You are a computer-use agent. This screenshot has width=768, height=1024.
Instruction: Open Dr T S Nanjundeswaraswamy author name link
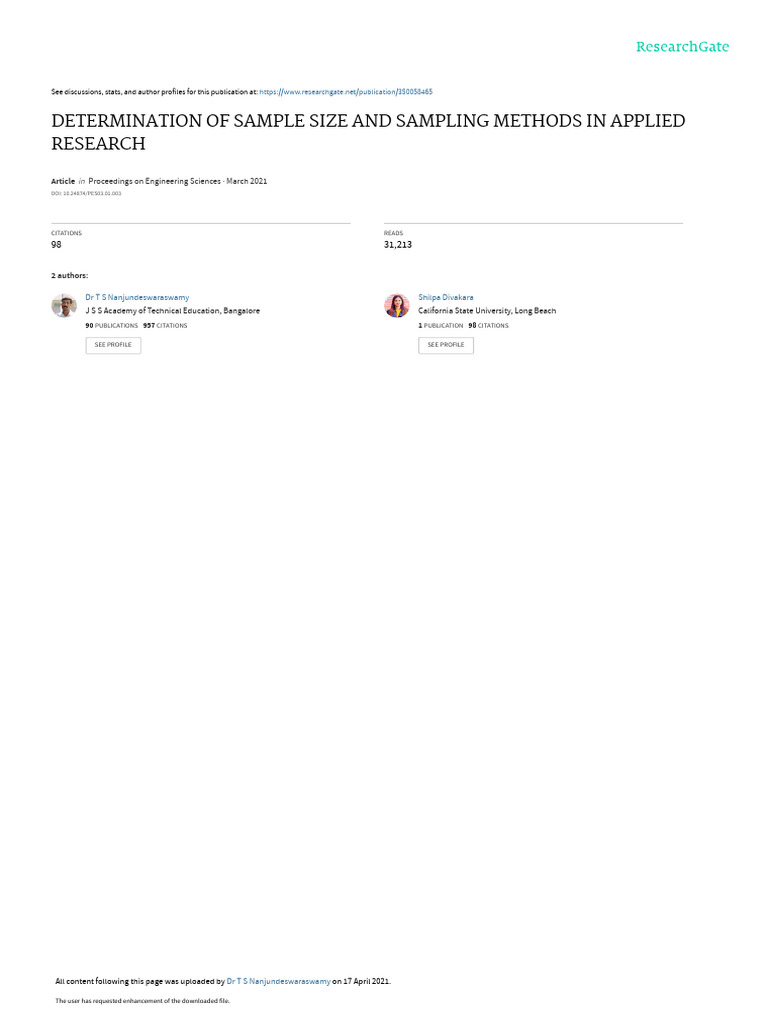(x=137, y=297)
